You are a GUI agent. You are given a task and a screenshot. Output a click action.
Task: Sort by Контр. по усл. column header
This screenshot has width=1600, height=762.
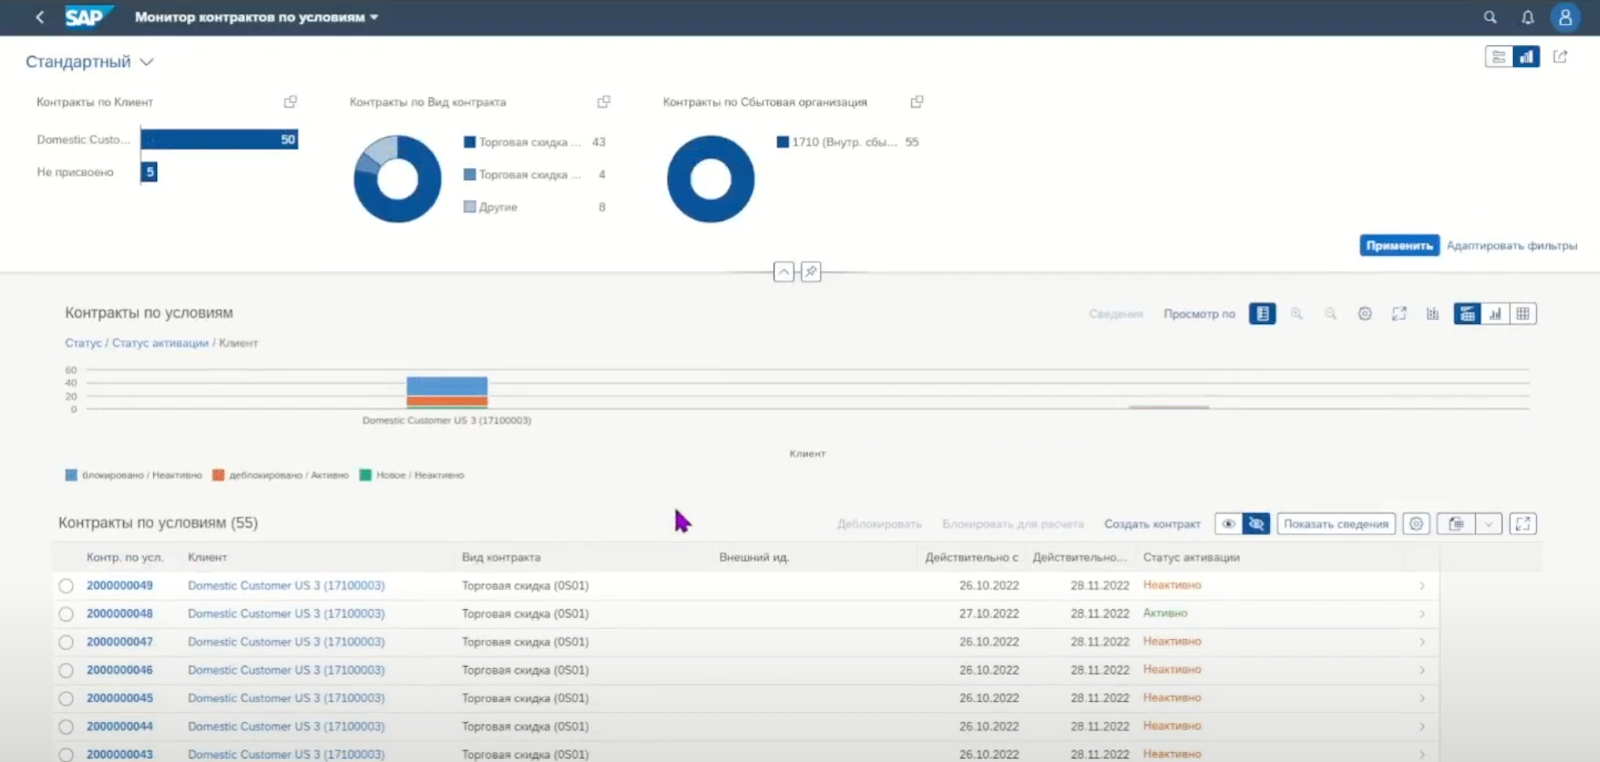click(x=125, y=557)
